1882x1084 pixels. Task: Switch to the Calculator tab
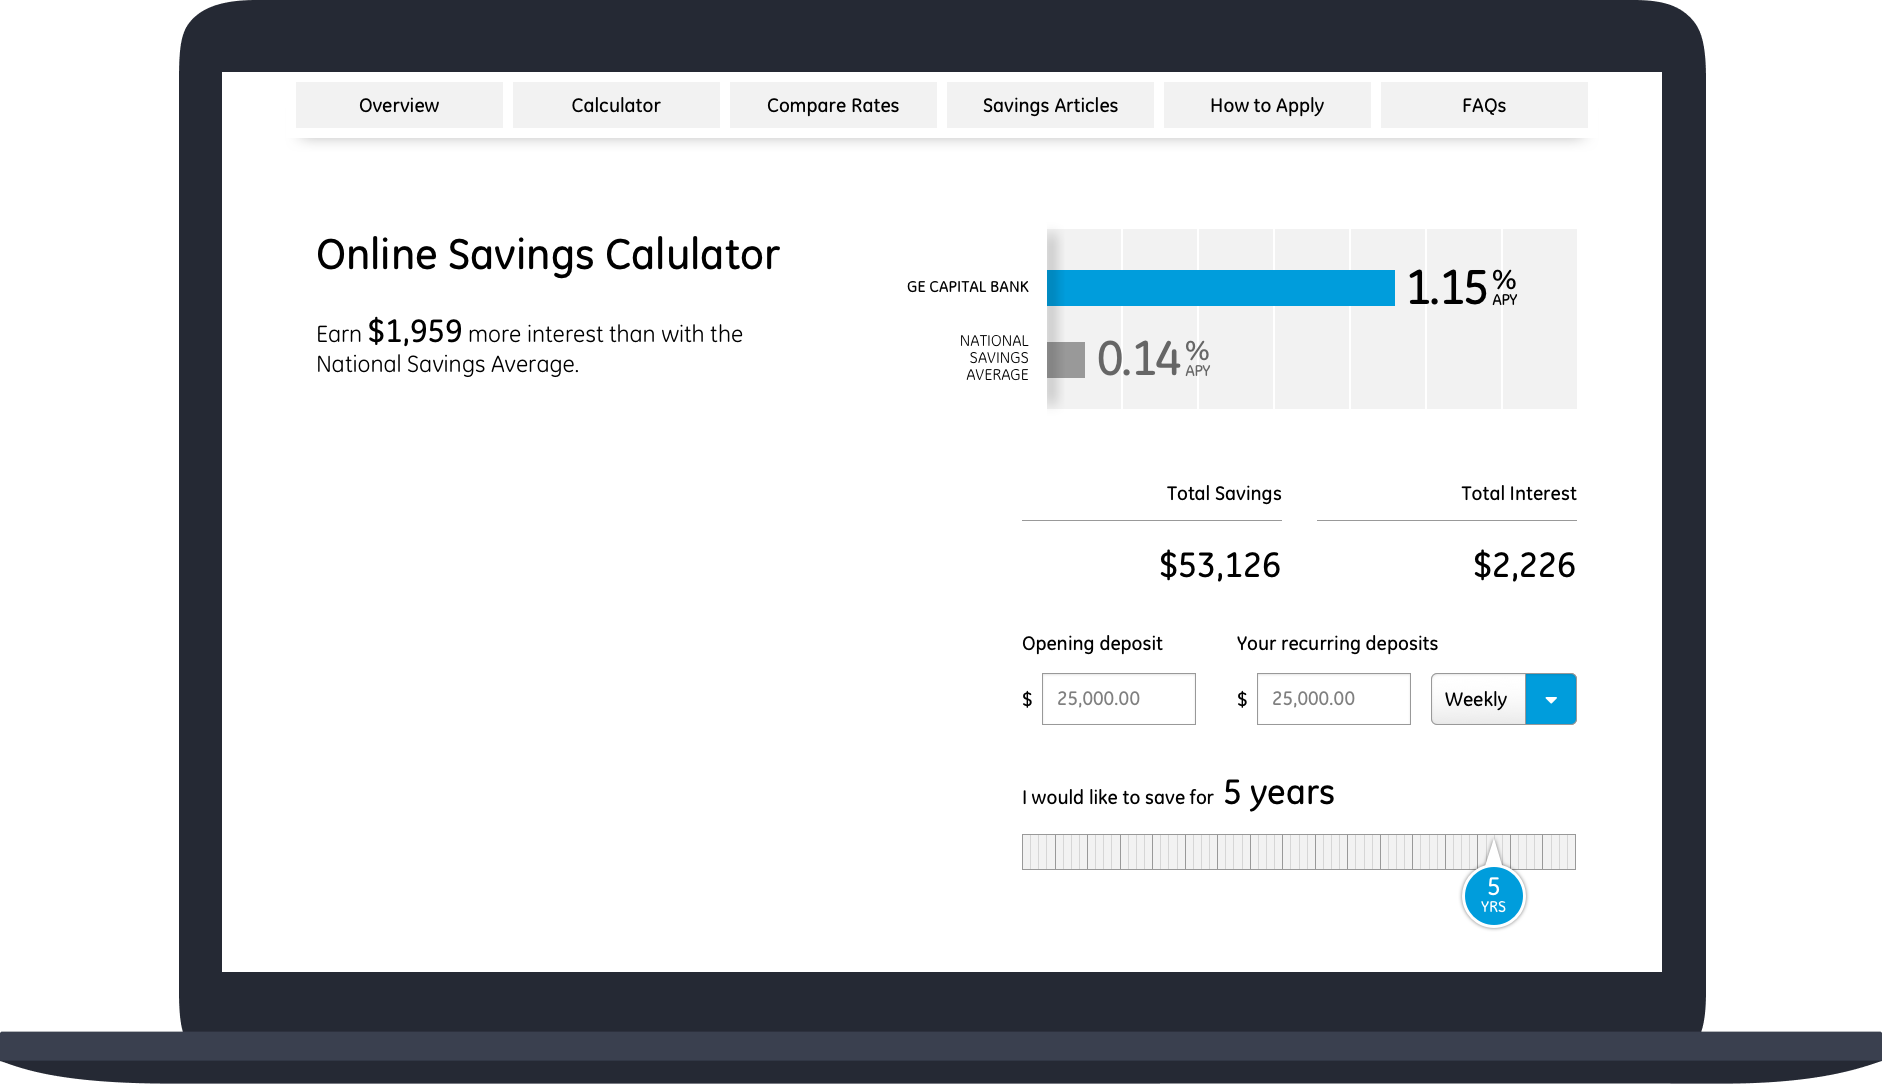point(616,105)
